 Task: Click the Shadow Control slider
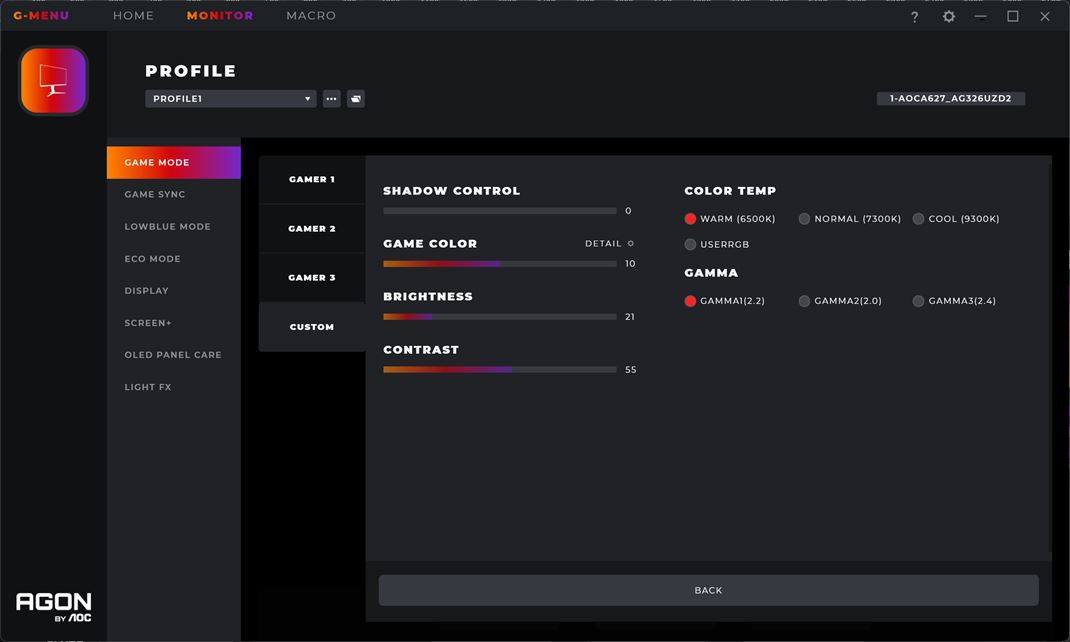[x=500, y=211]
